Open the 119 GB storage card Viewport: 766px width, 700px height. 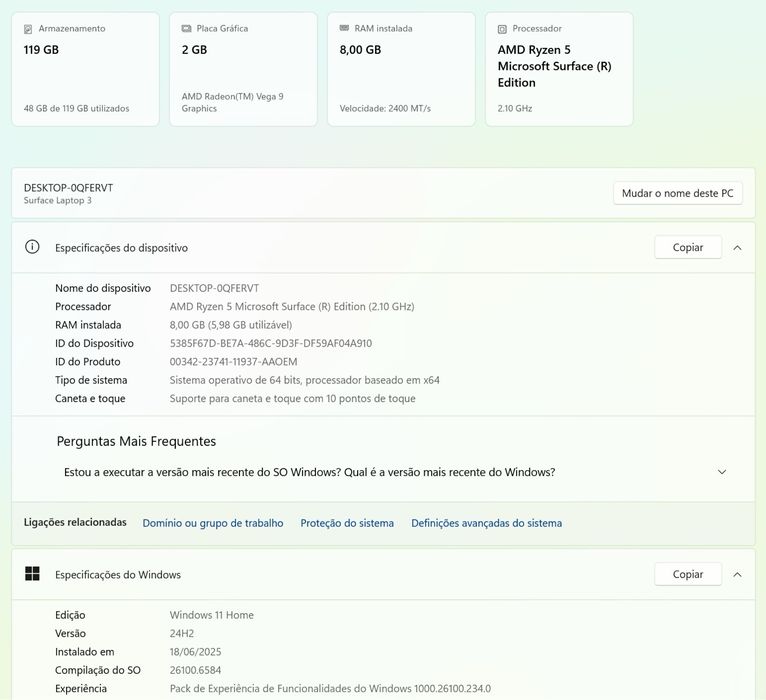pyautogui.click(x=85, y=70)
